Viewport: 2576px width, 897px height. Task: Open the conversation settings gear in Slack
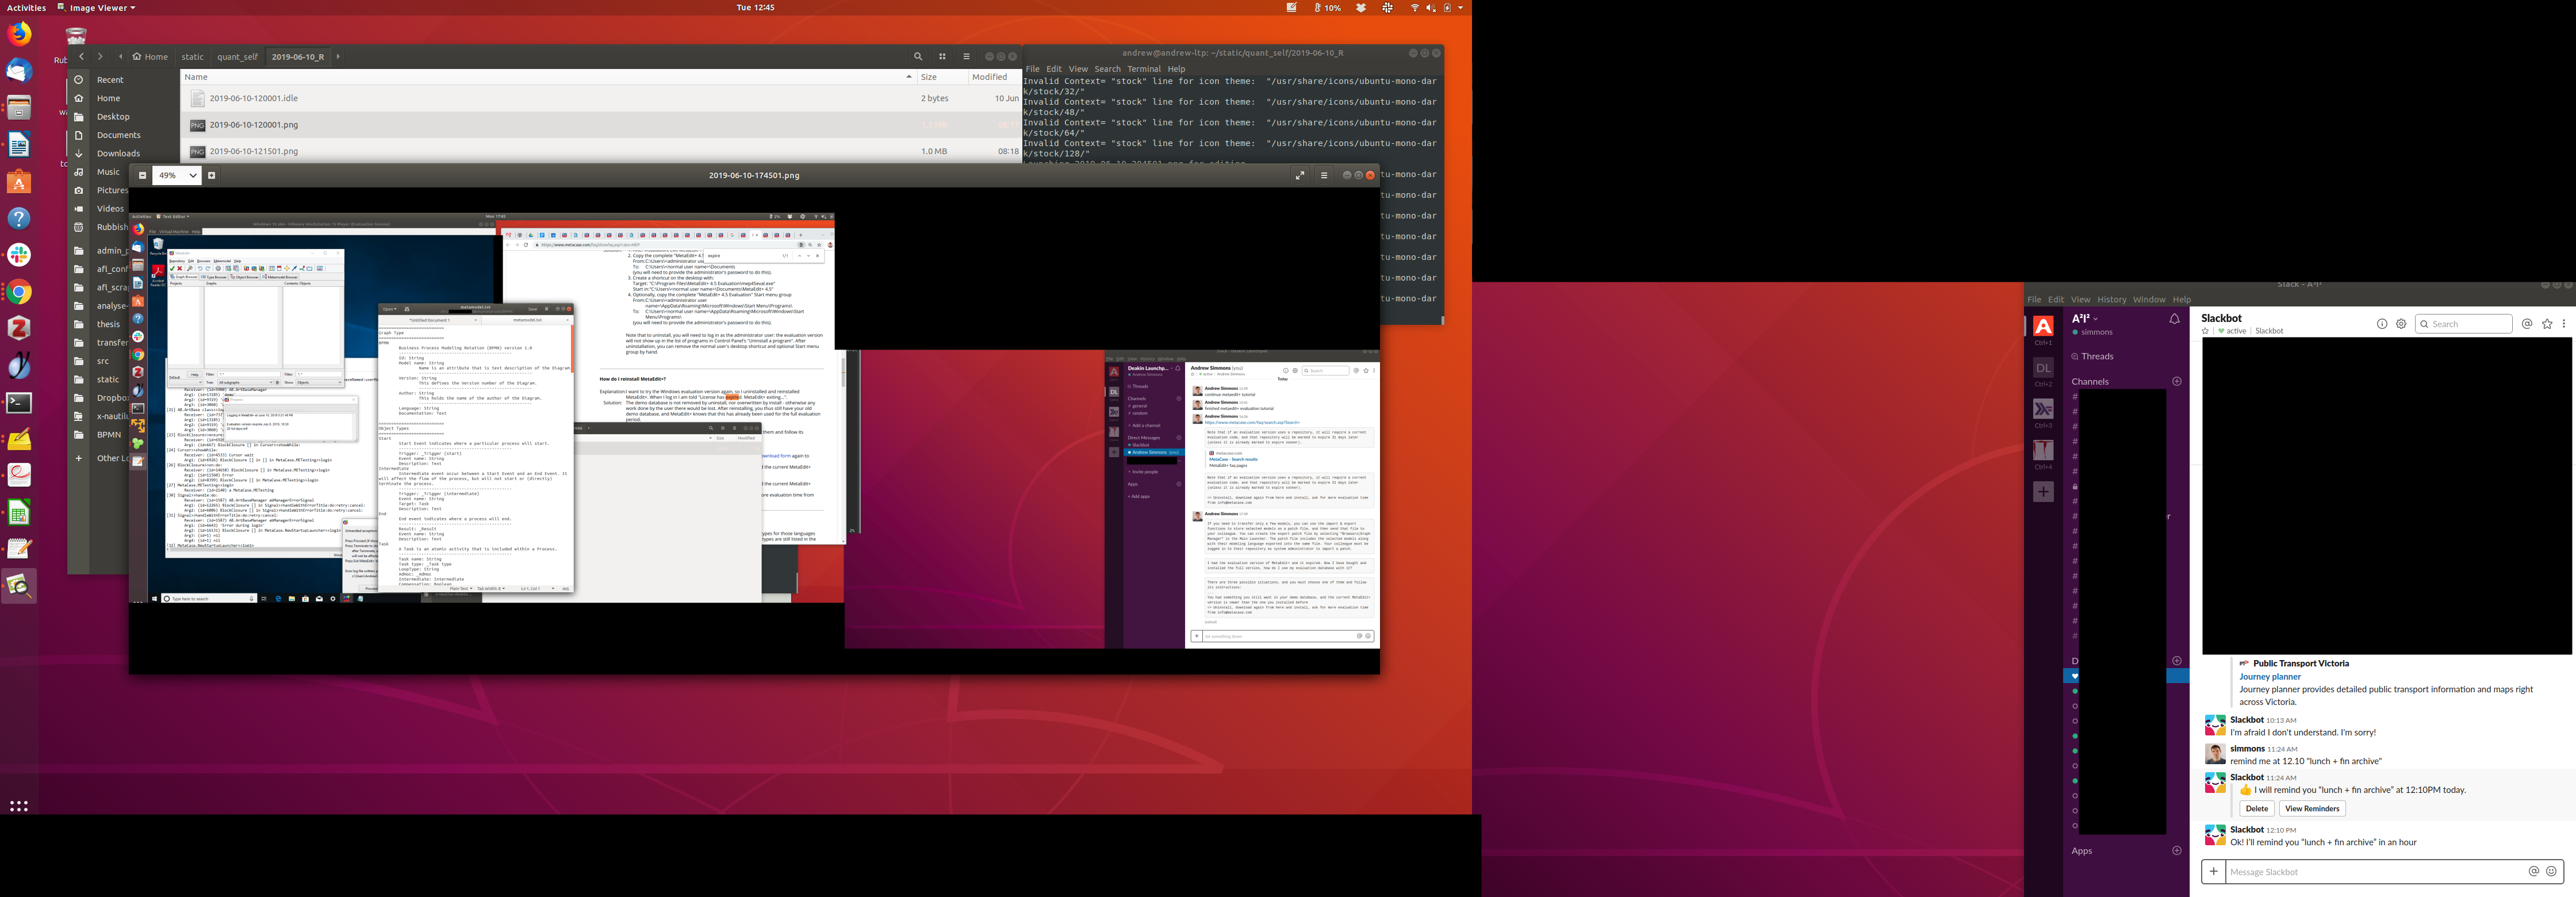point(2401,324)
